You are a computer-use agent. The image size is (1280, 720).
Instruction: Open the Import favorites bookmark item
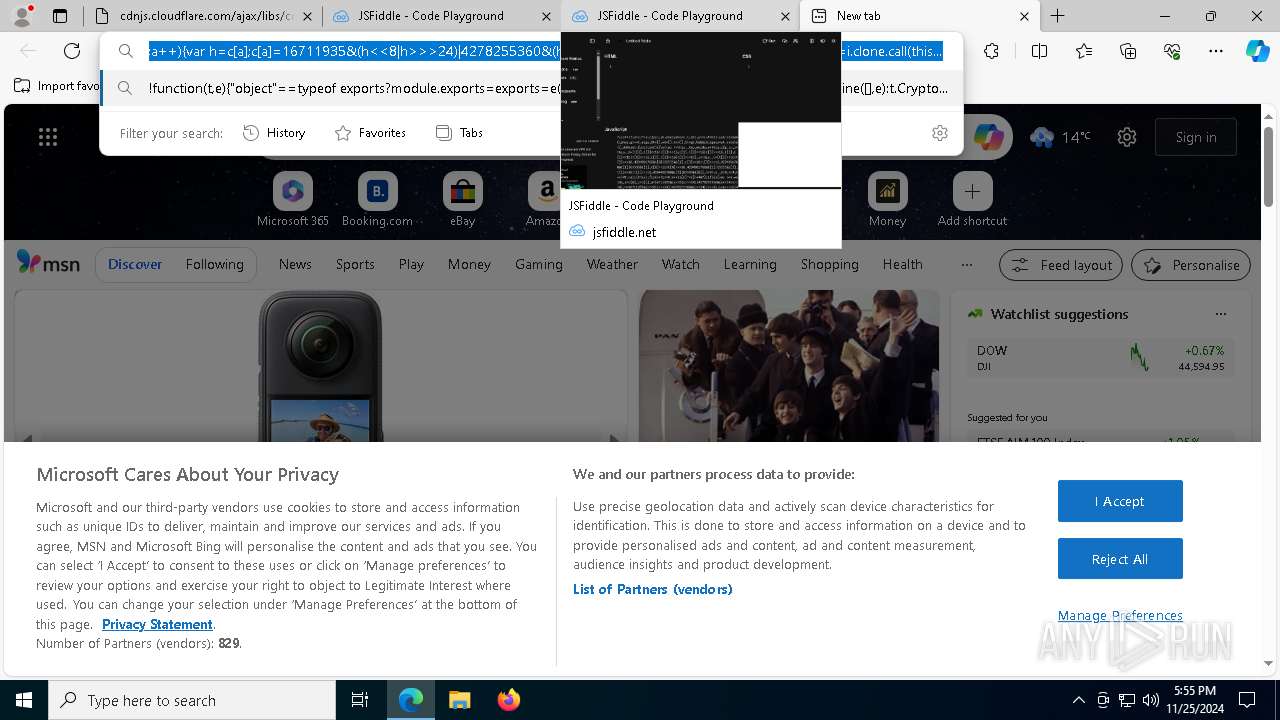point(57,86)
